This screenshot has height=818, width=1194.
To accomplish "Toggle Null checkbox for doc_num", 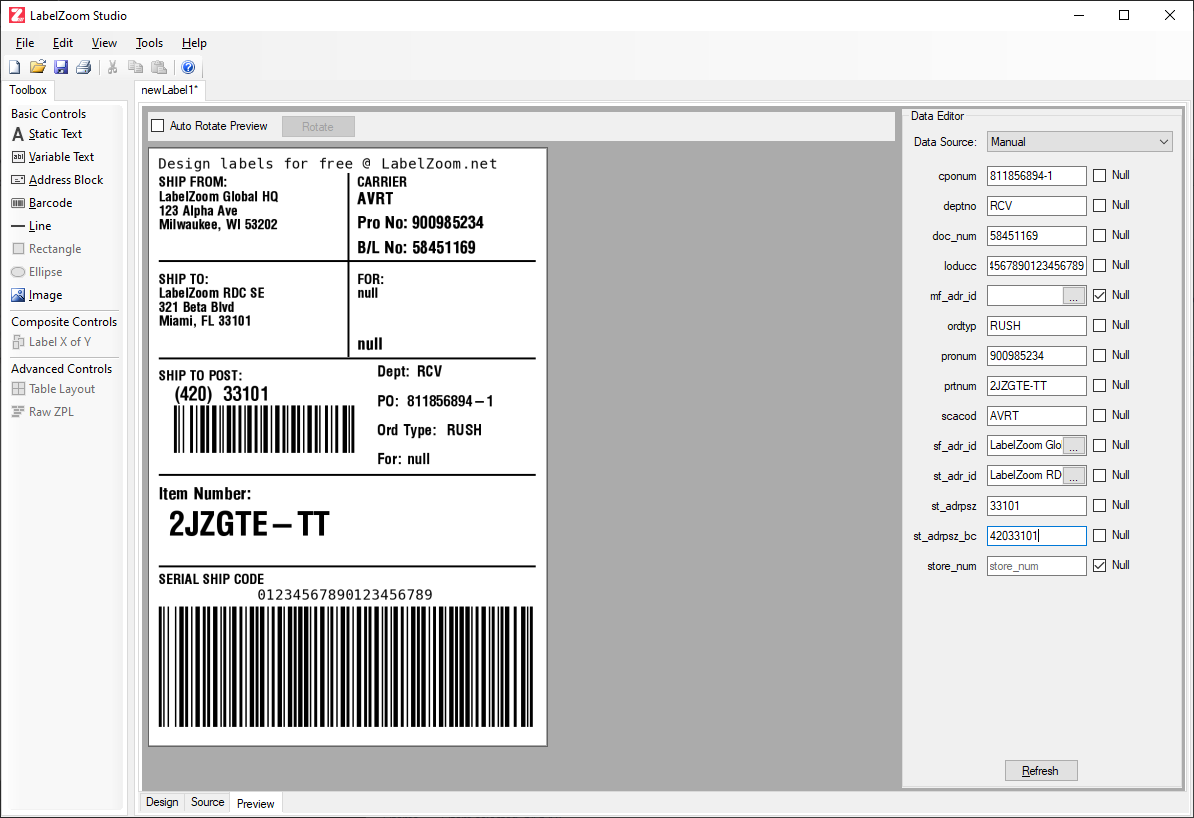I will (x=1099, y=235).
